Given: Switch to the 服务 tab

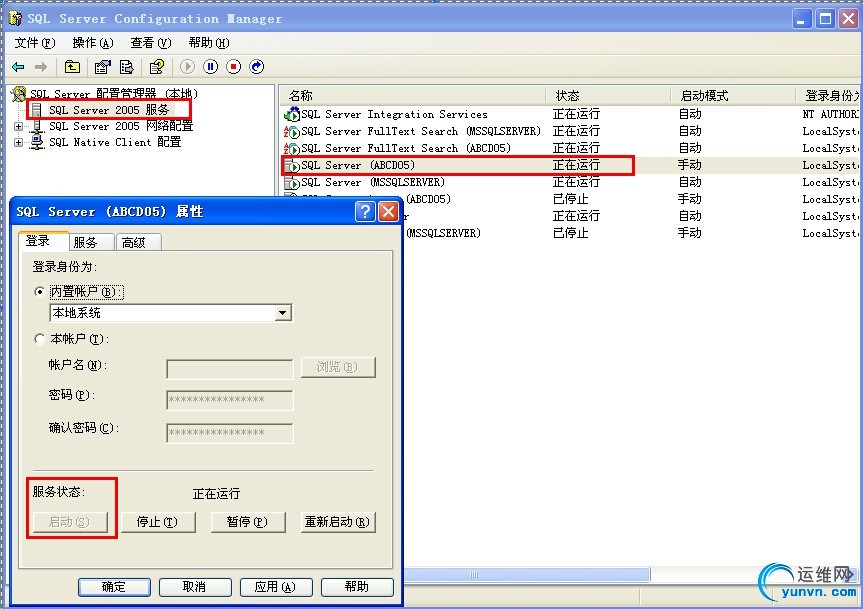Looking at the screenshot, I should click(91, 242).
